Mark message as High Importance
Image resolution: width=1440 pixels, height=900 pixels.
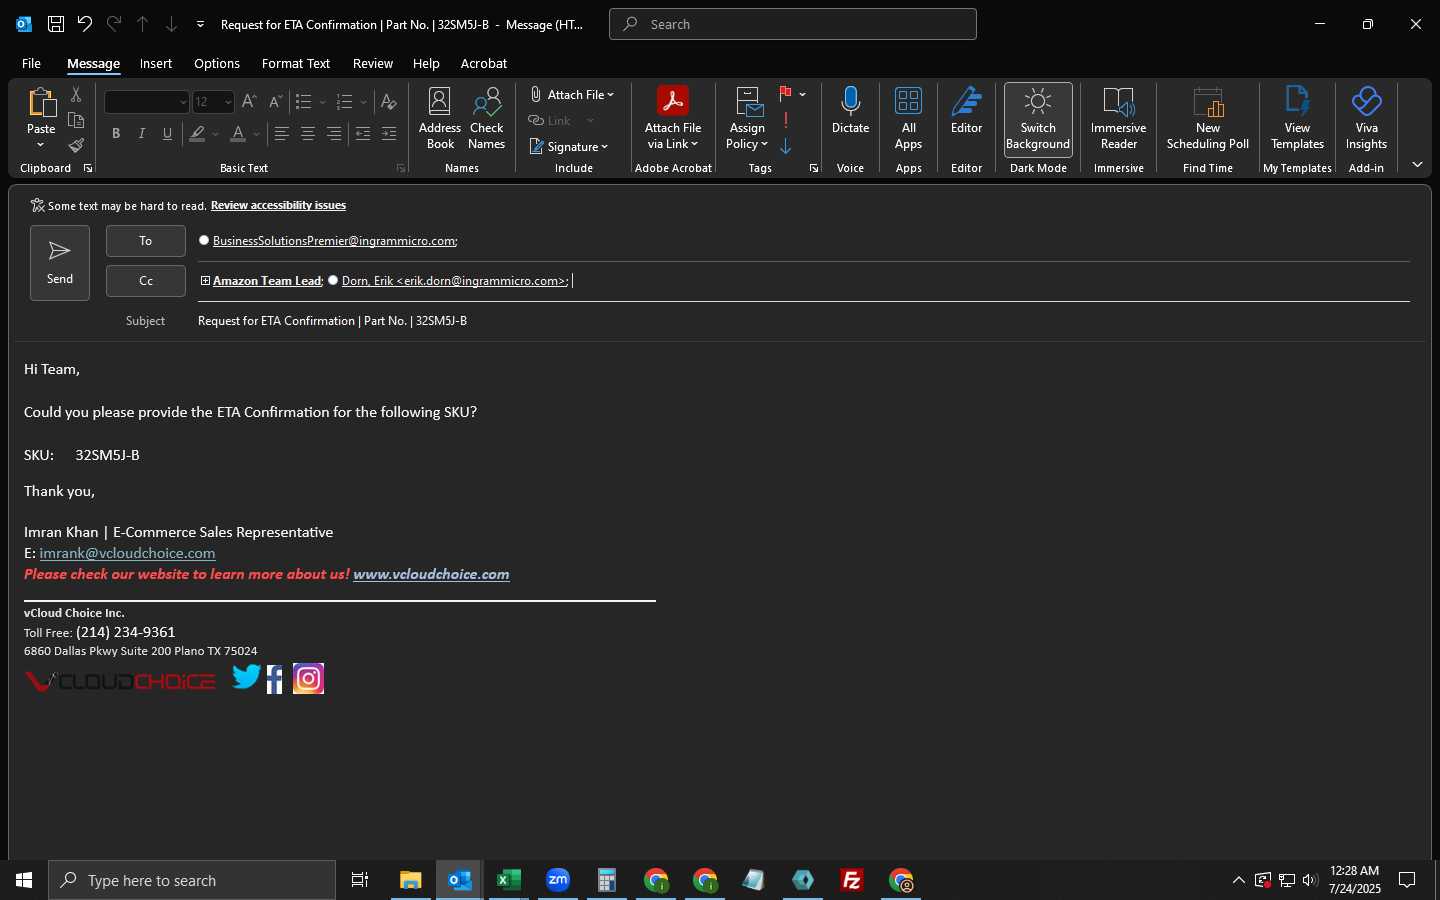pyautogui.click(x=786, y=120)
